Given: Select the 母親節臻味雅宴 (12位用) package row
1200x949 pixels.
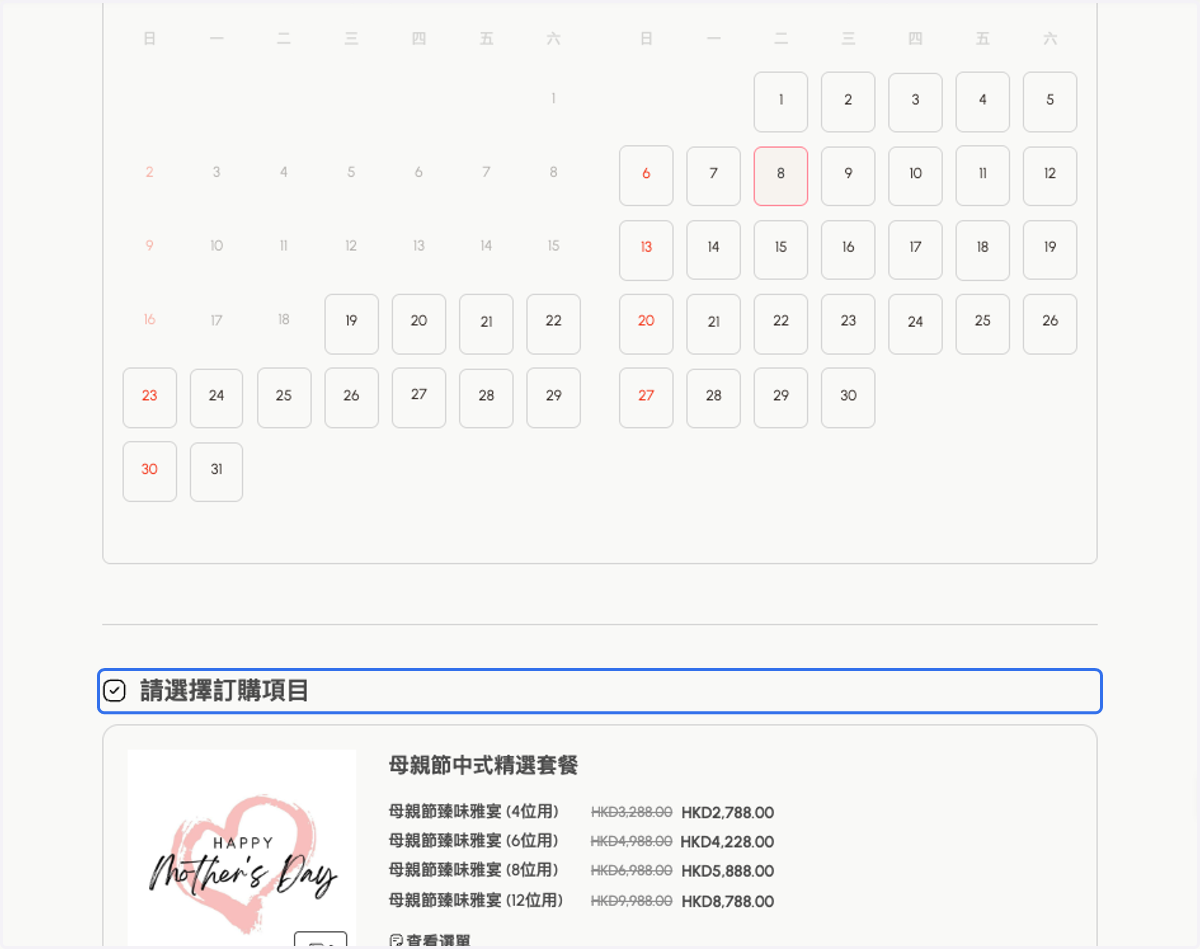Looking at the screenshot, I should click(581, 900).
